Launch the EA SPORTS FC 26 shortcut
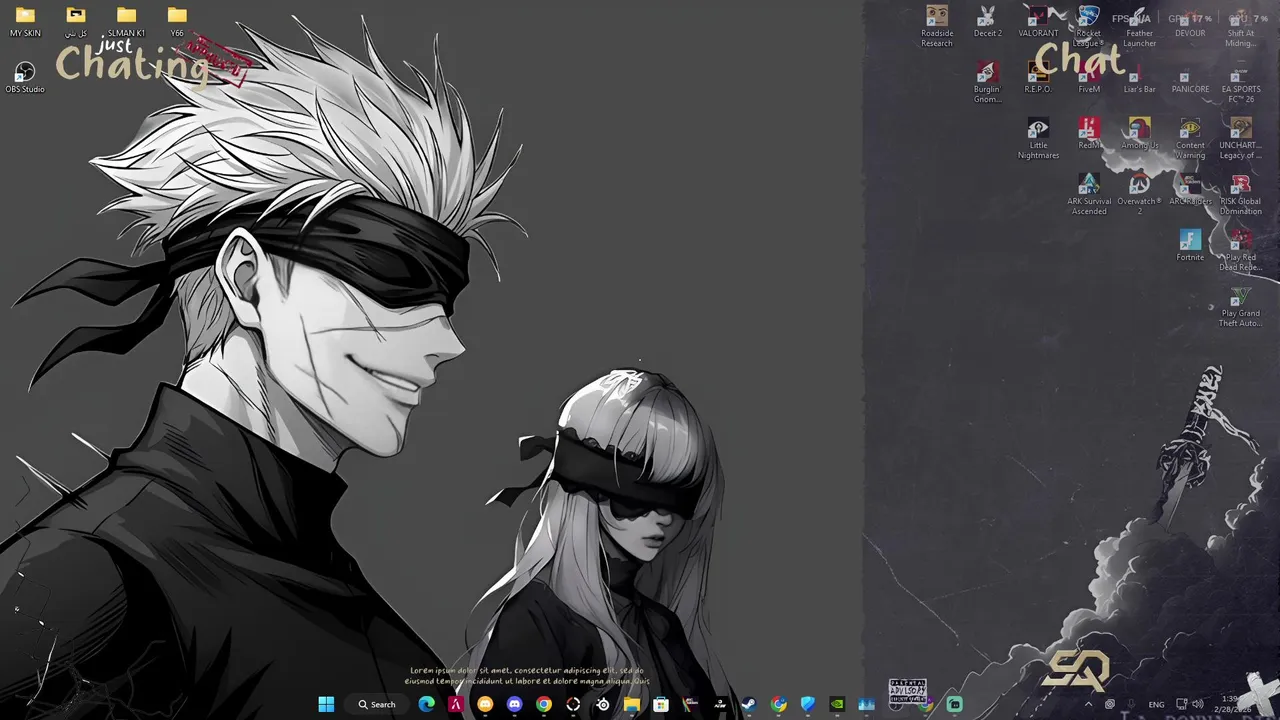The image size is (1280, 720). [1241, 82]
